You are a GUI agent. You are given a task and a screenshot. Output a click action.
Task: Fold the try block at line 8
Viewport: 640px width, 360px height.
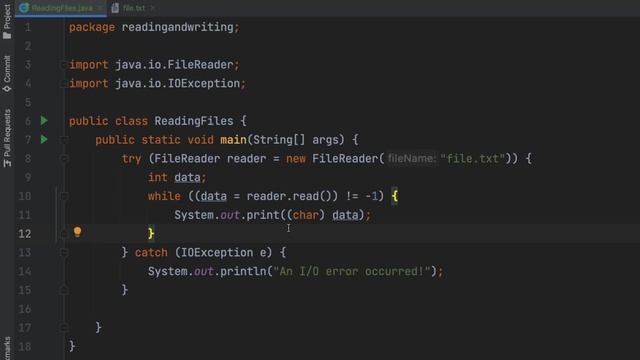coord(64,159)
